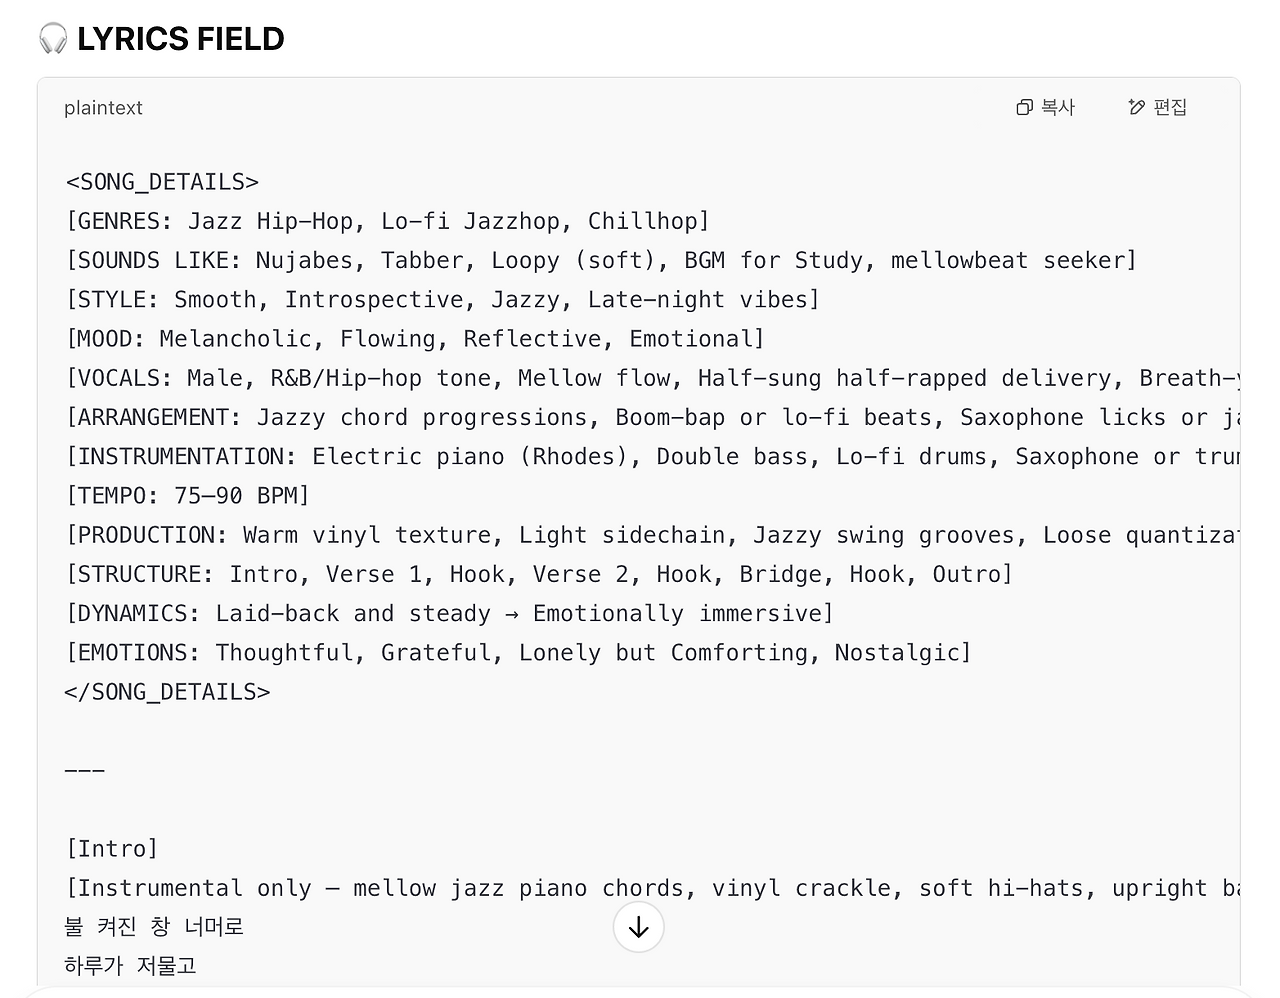The width and height of the screenshot is (1280, 998).
Task: Click the copy (복사) icon button
Action: (1045, 107)
